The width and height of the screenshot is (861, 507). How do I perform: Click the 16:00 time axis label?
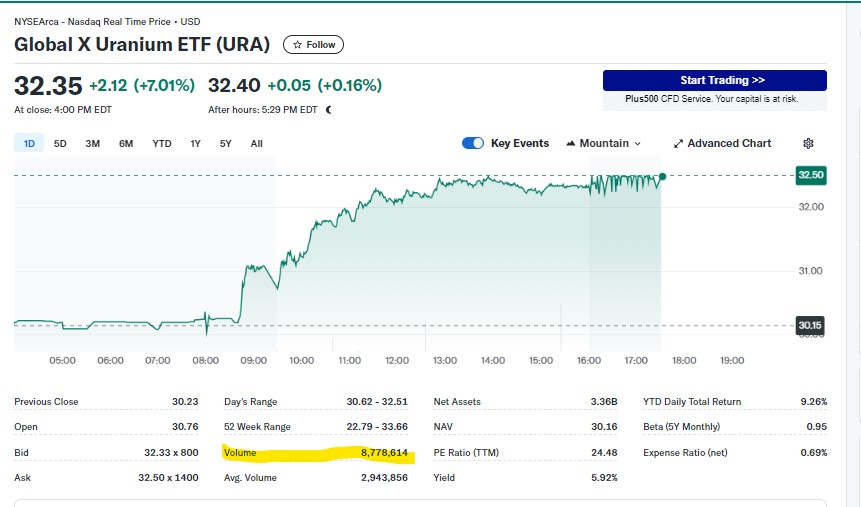tap(589, 361)
